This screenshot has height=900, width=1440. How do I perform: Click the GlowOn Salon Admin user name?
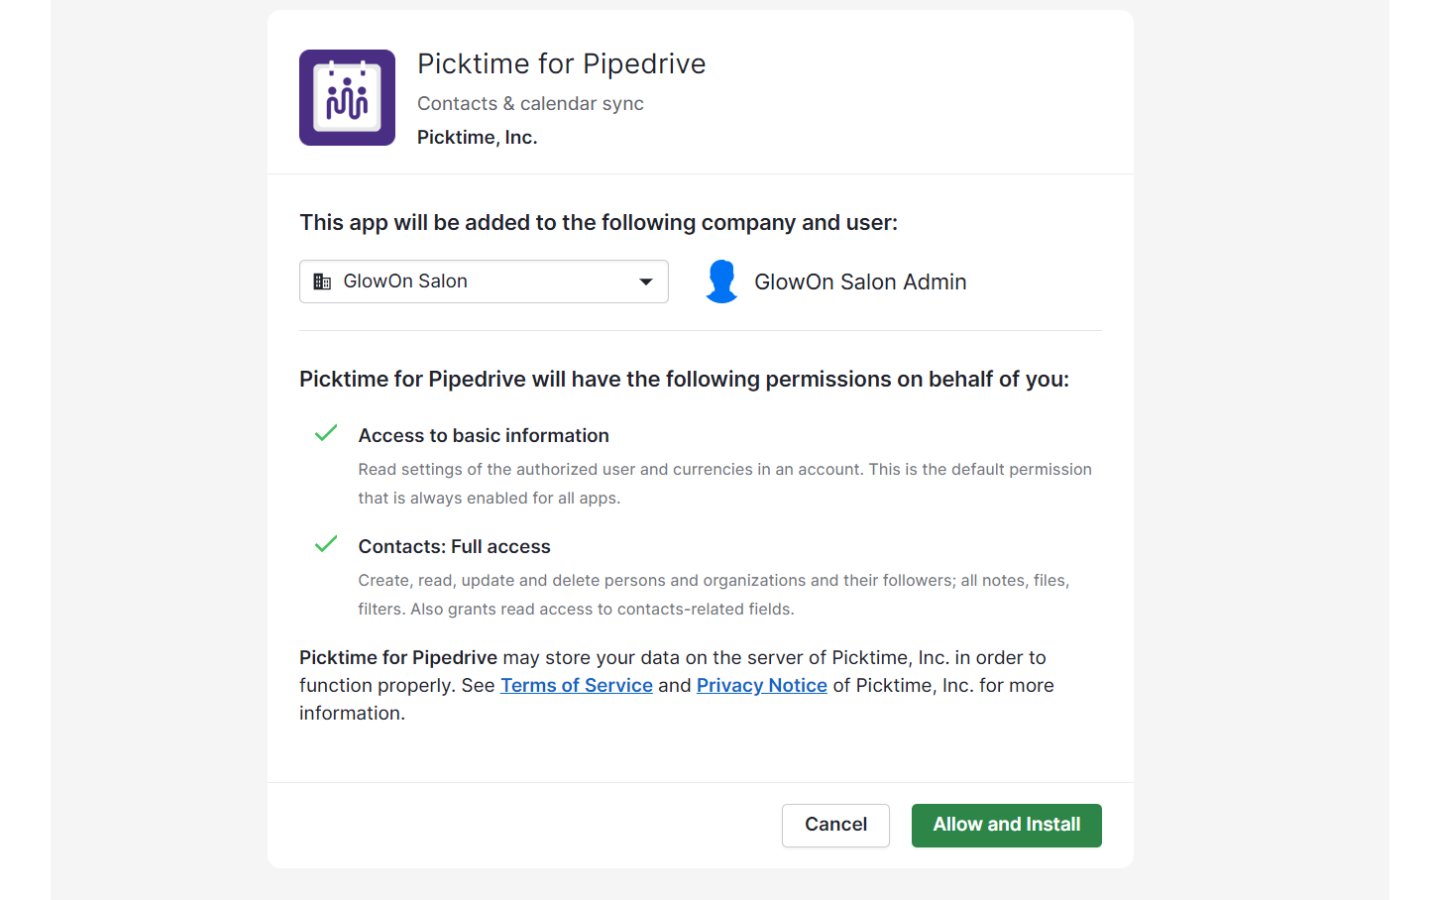click(860, 282)
